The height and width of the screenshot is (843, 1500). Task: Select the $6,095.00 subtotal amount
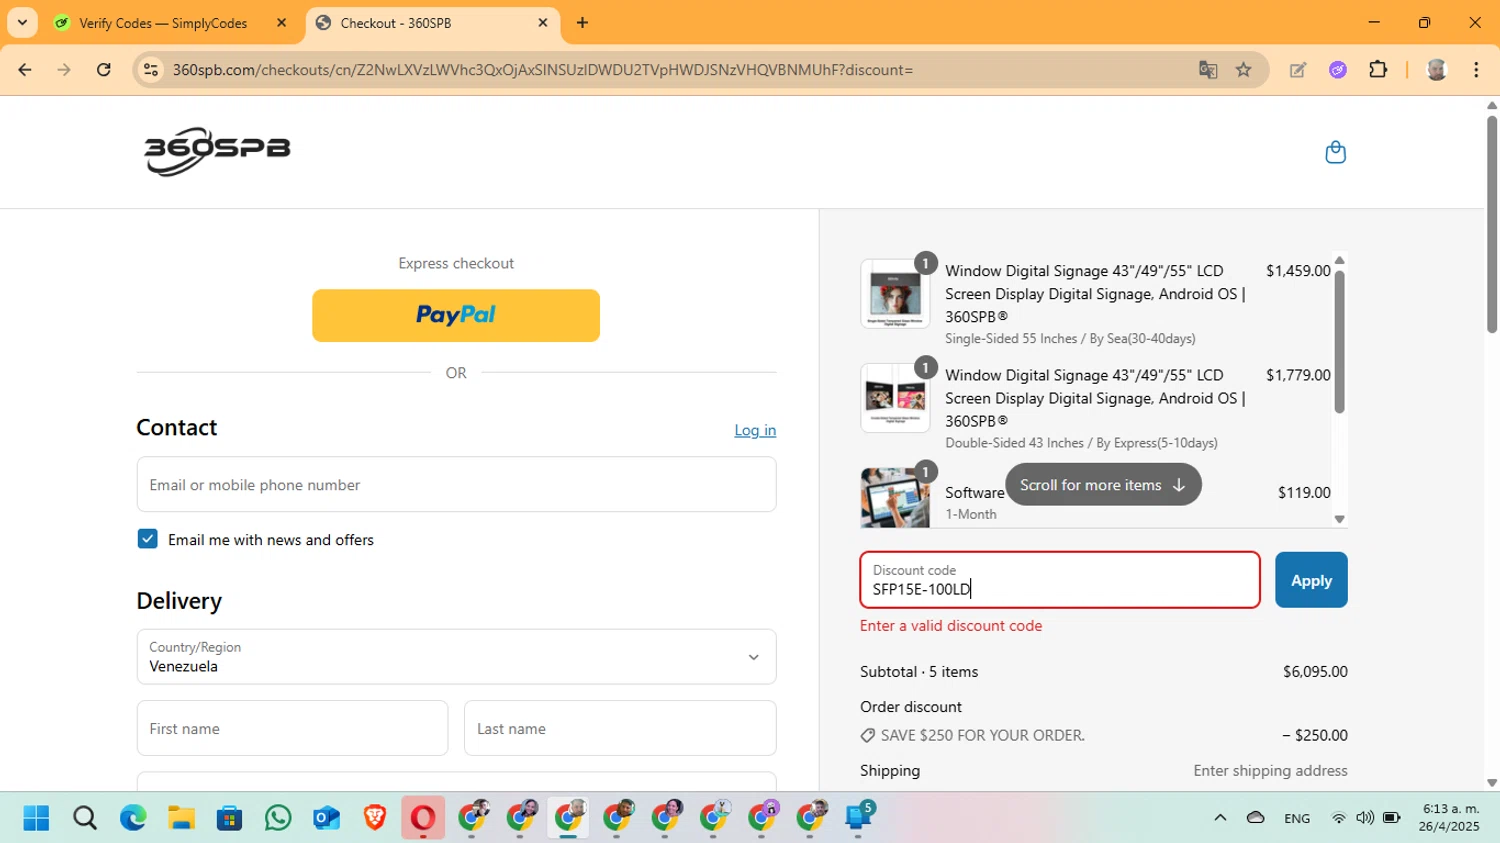1315,672
